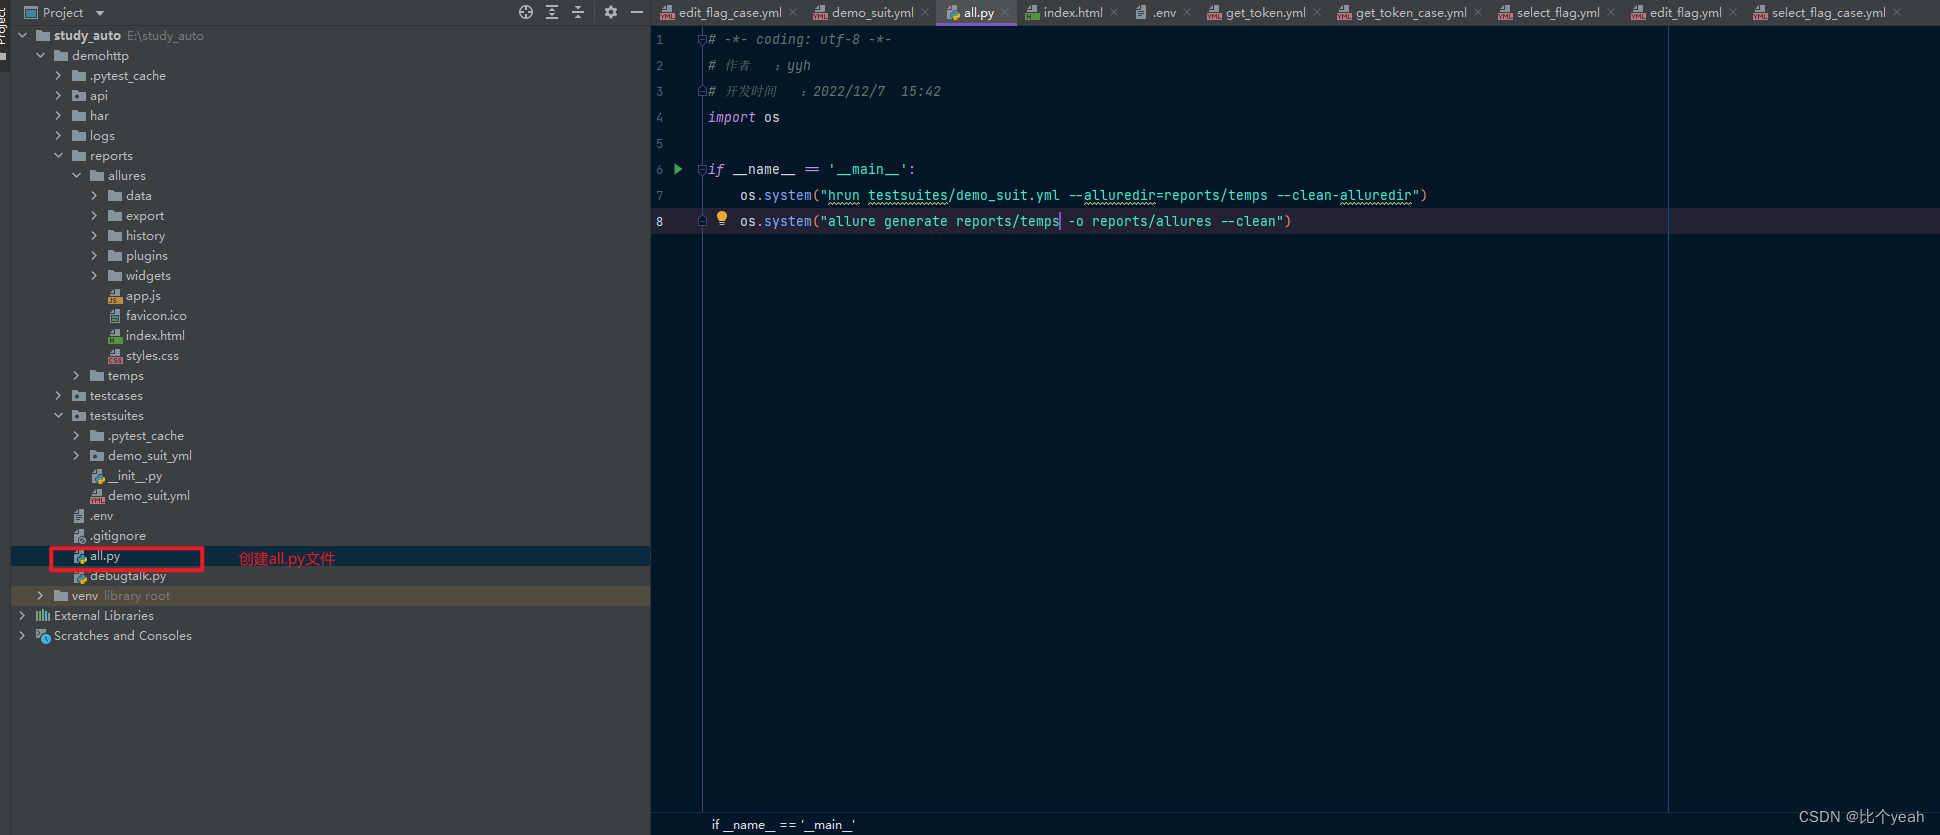
Task: Expand Scratches and Consoles node
Action: (x=23, y=635)
